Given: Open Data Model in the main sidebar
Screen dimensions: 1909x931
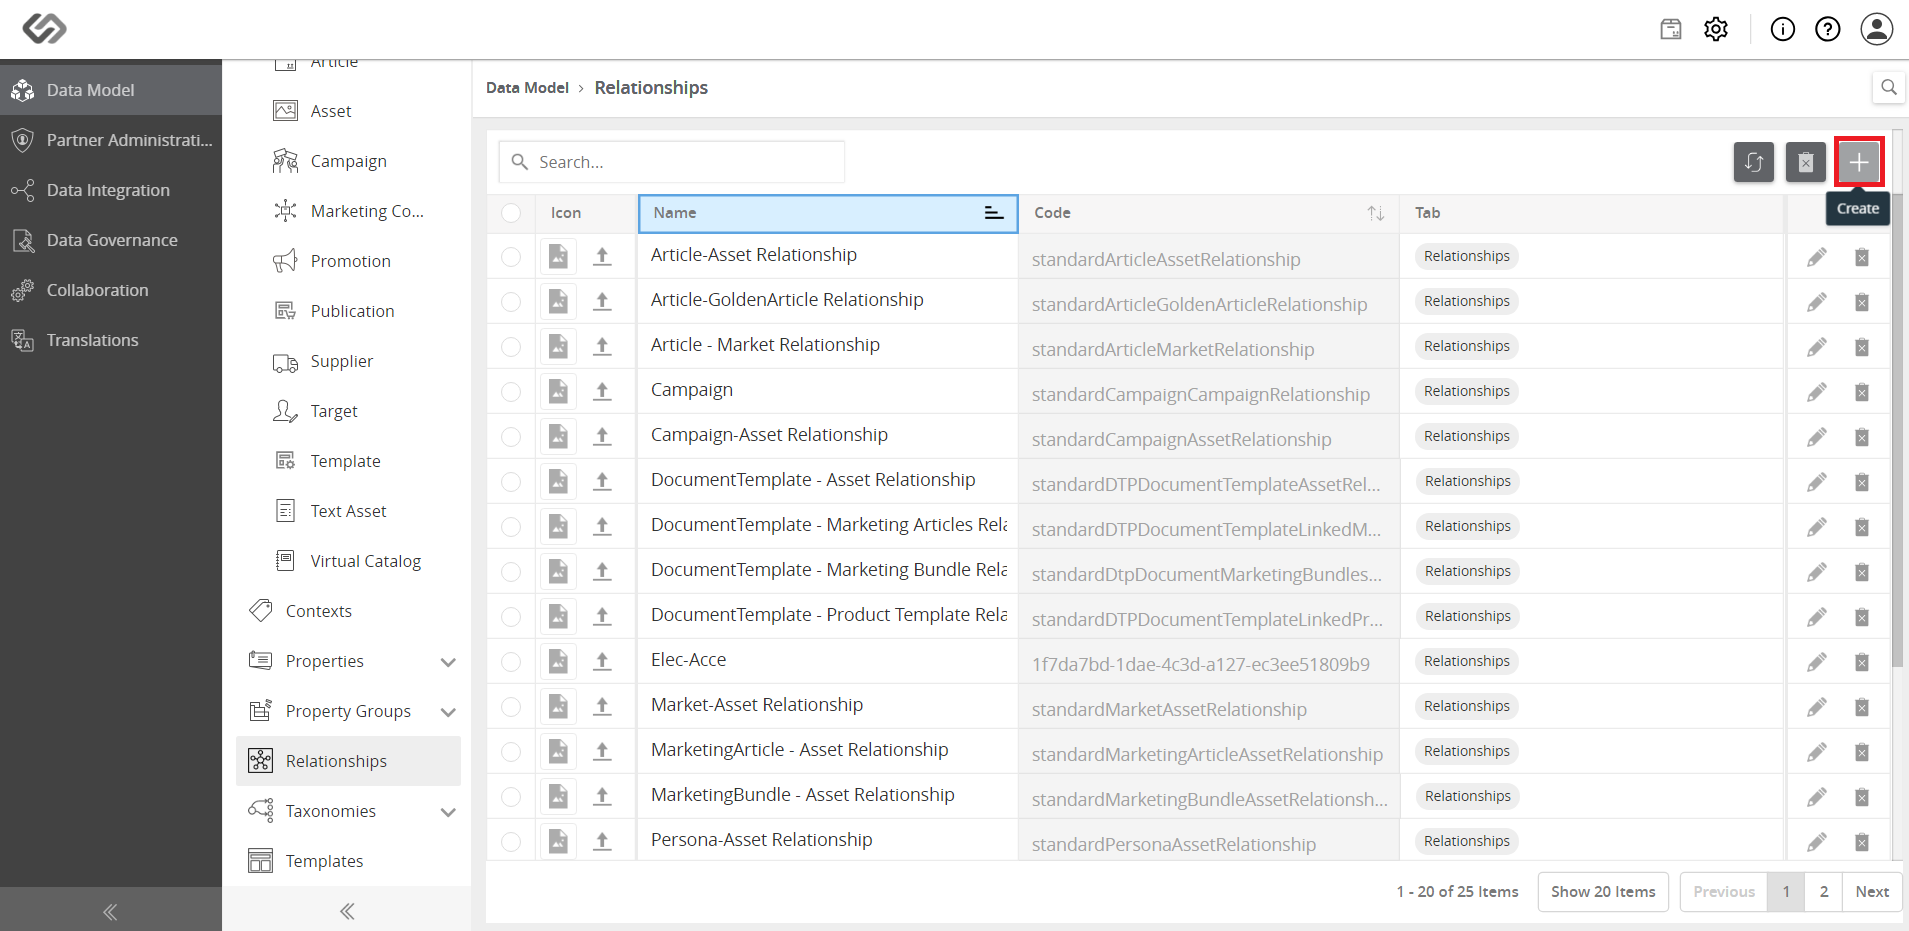Looking at the screenshot, I should point(111,90).
